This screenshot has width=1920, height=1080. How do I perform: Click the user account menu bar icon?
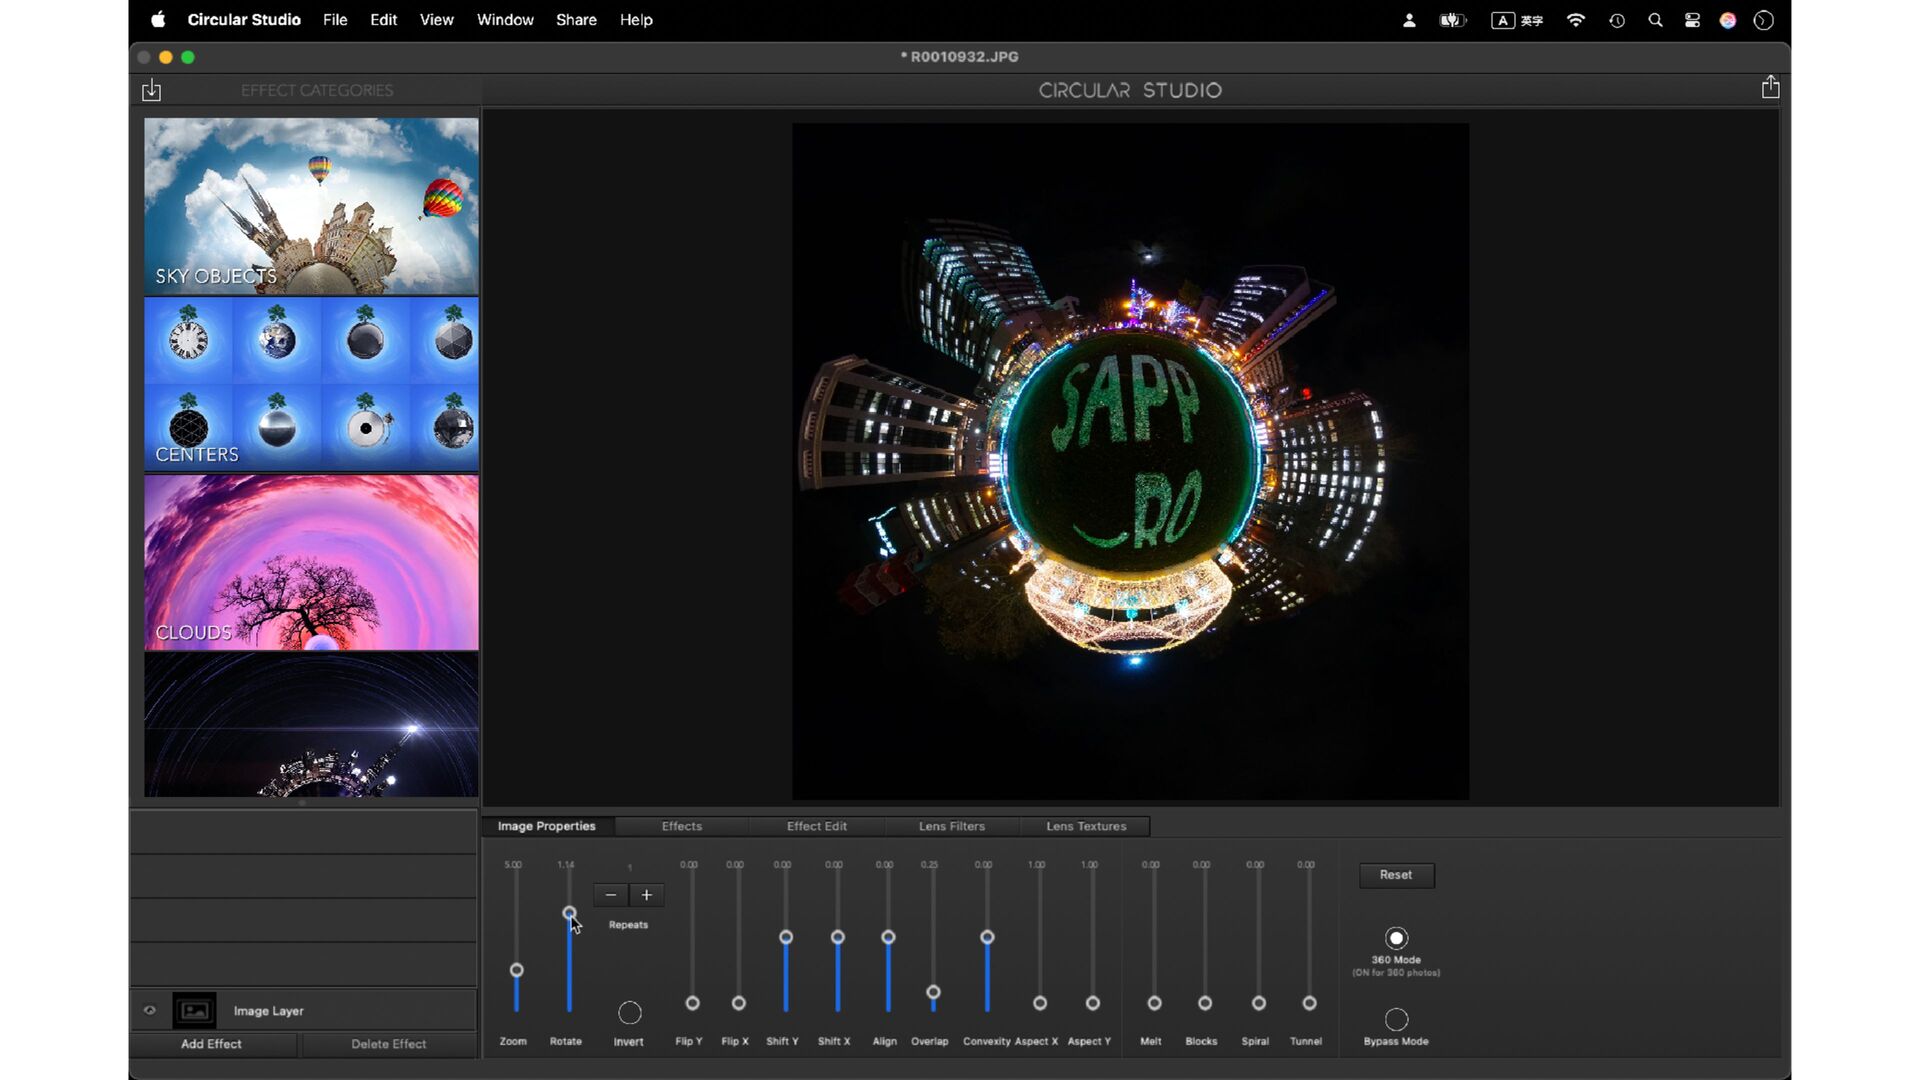1409,20
